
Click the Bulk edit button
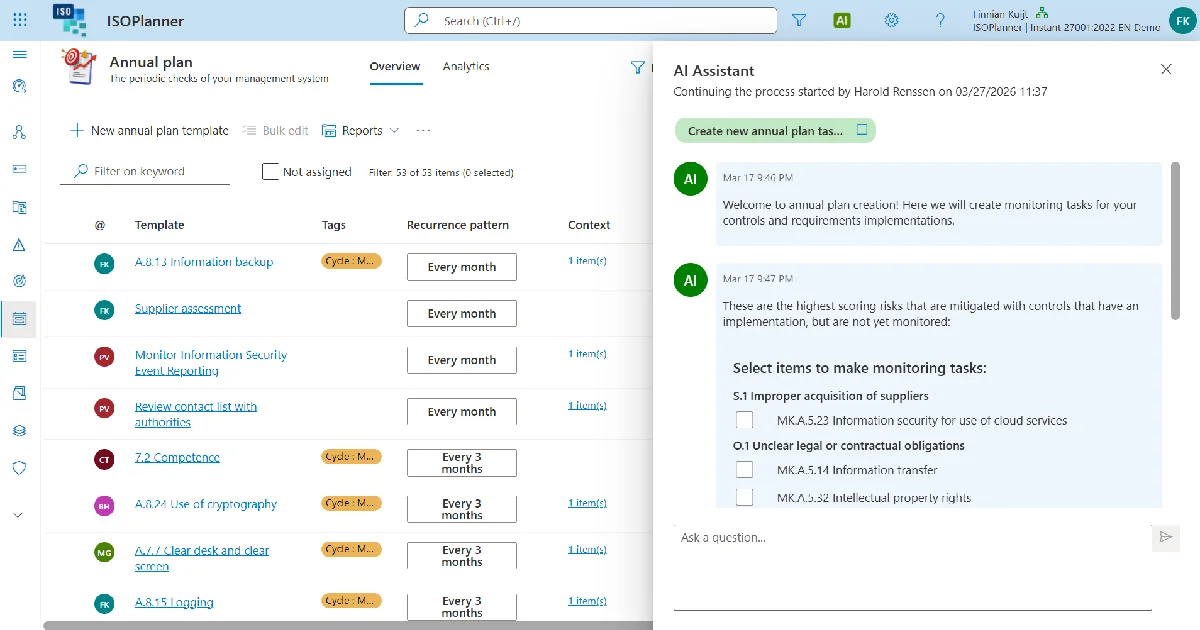click(x=275, y=131)
